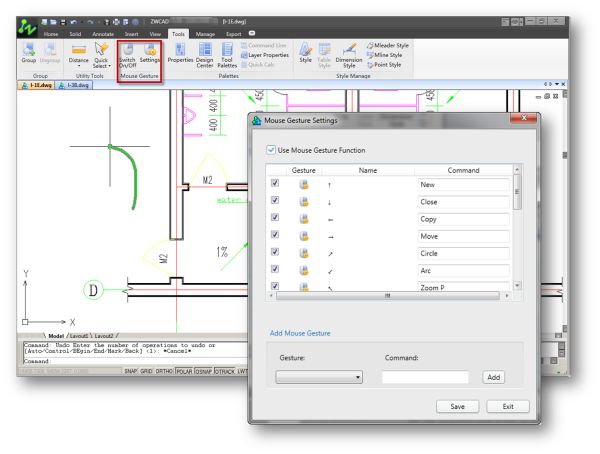Click Undo in quick access toolbar

click(x=73, y=22)
